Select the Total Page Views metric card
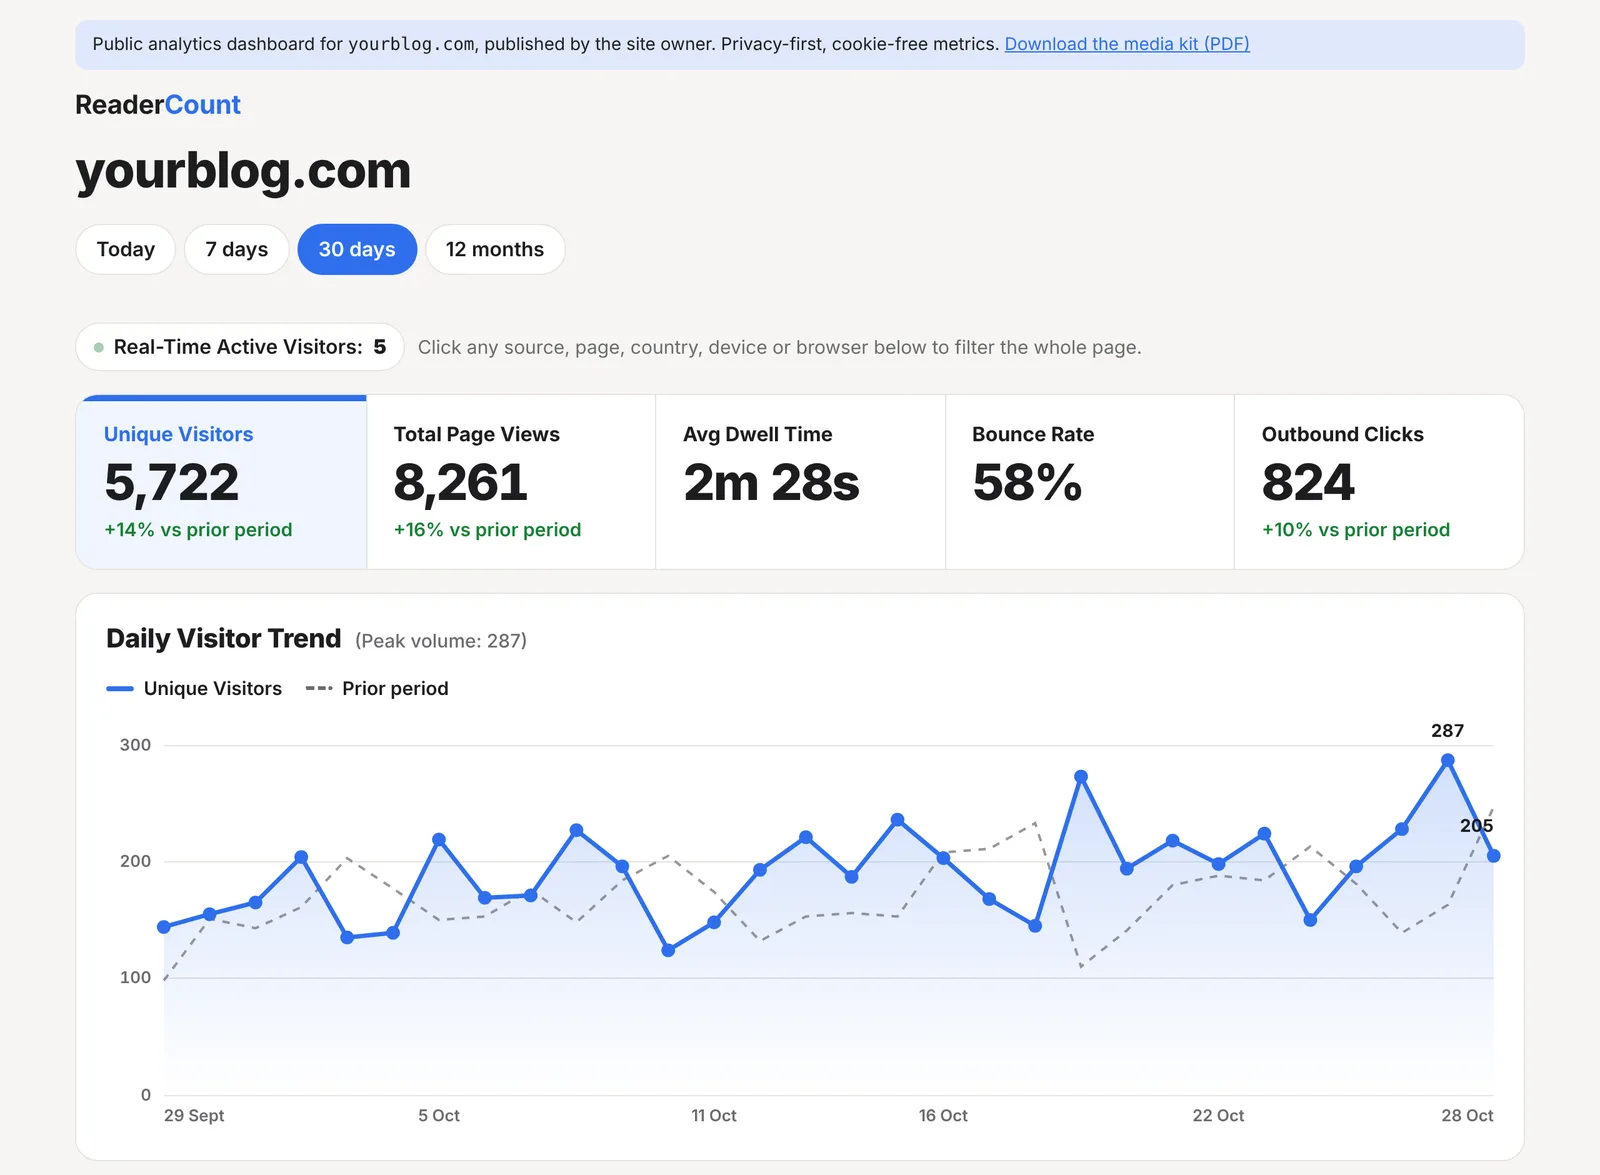The image size is (1600, 1175). click(x=511, y=482)
